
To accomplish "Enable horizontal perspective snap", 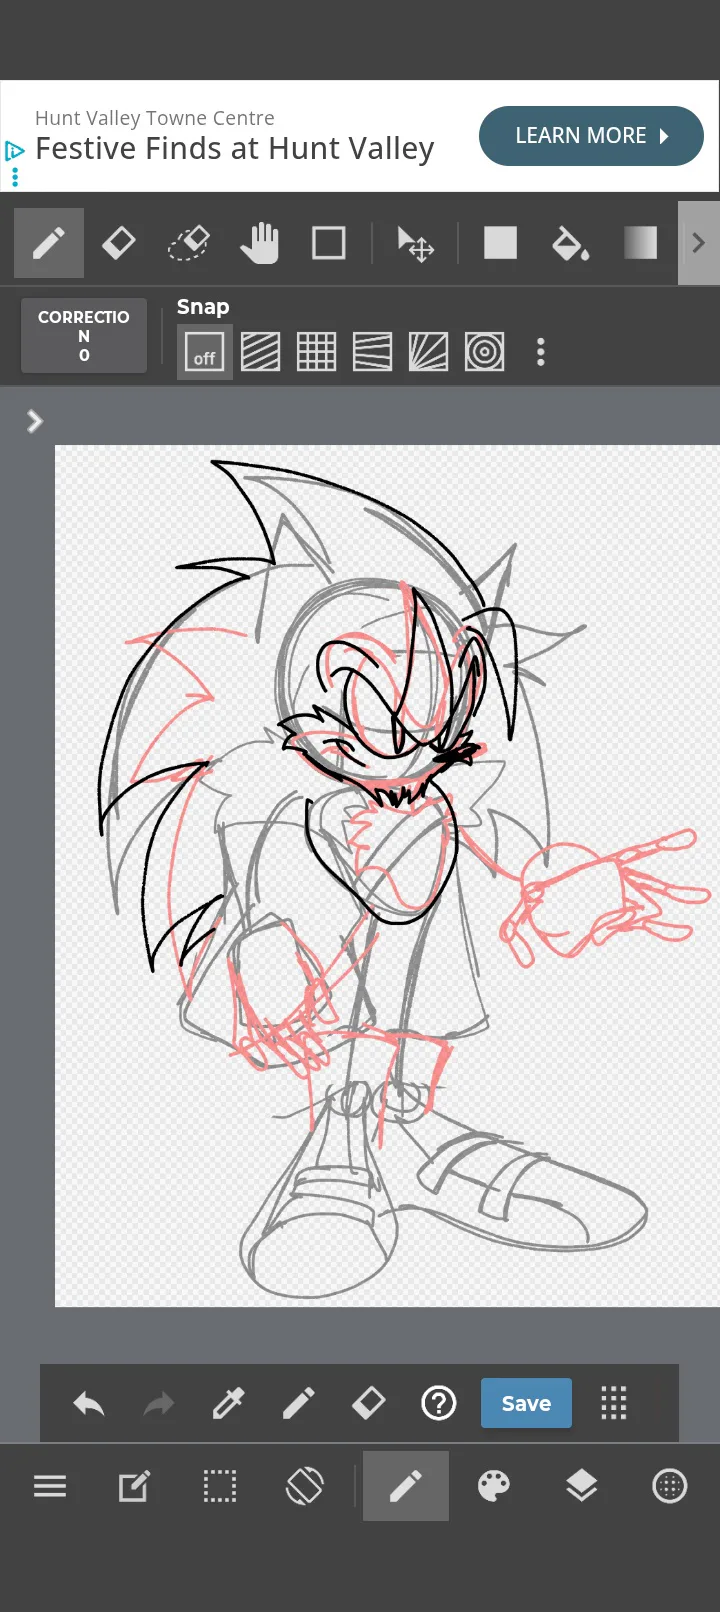I will coord(373,352).
